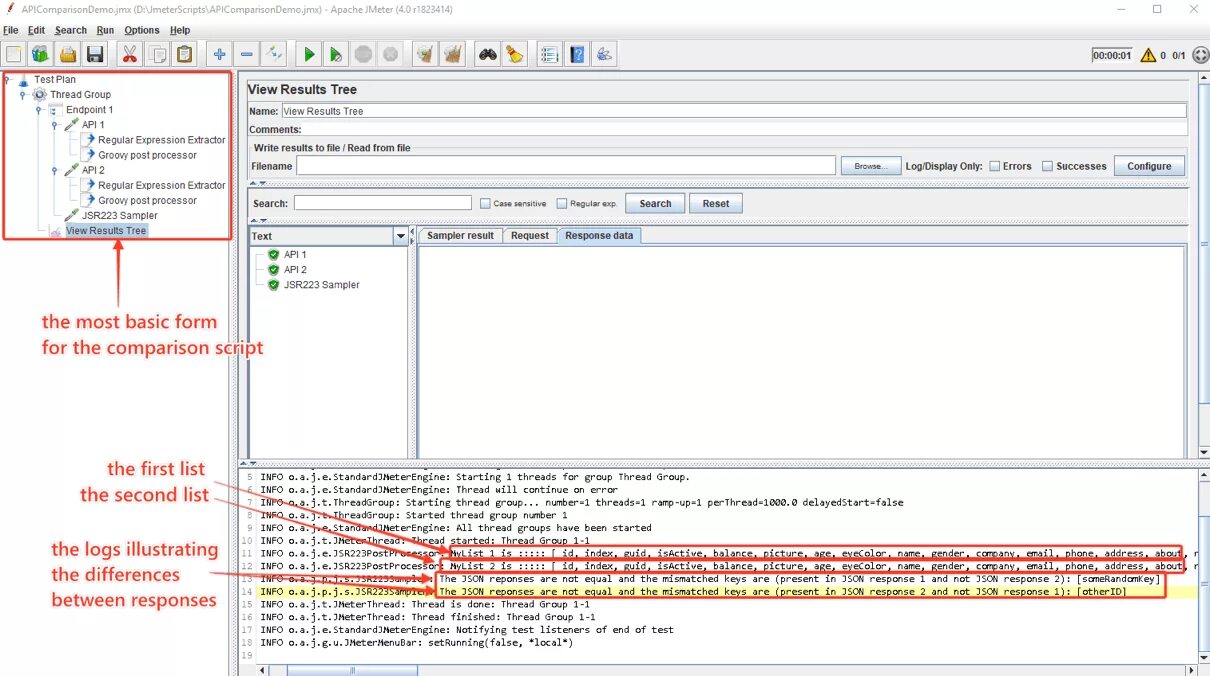Click green check icon of JSR223 Sampler result
This screenshot has height=676, width=1210.
pyautogui.click(x=274, y=285)
